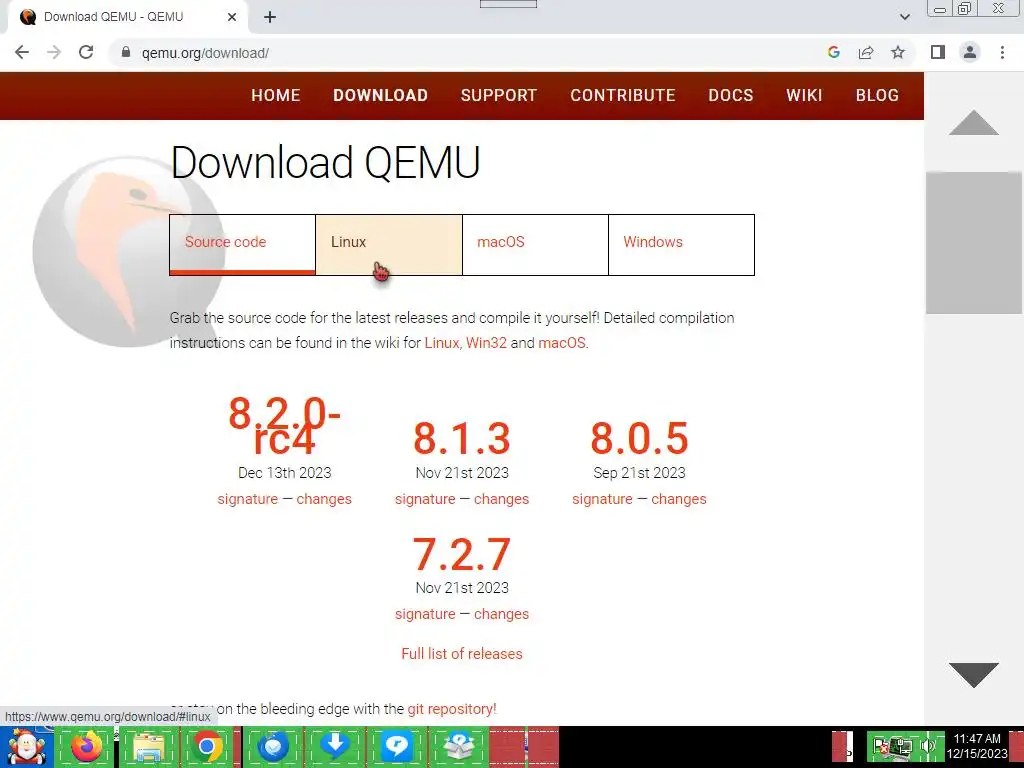The image size is (1024, 768).
Task: Click the scrollbar down arrow
Action: coord(974,675)
